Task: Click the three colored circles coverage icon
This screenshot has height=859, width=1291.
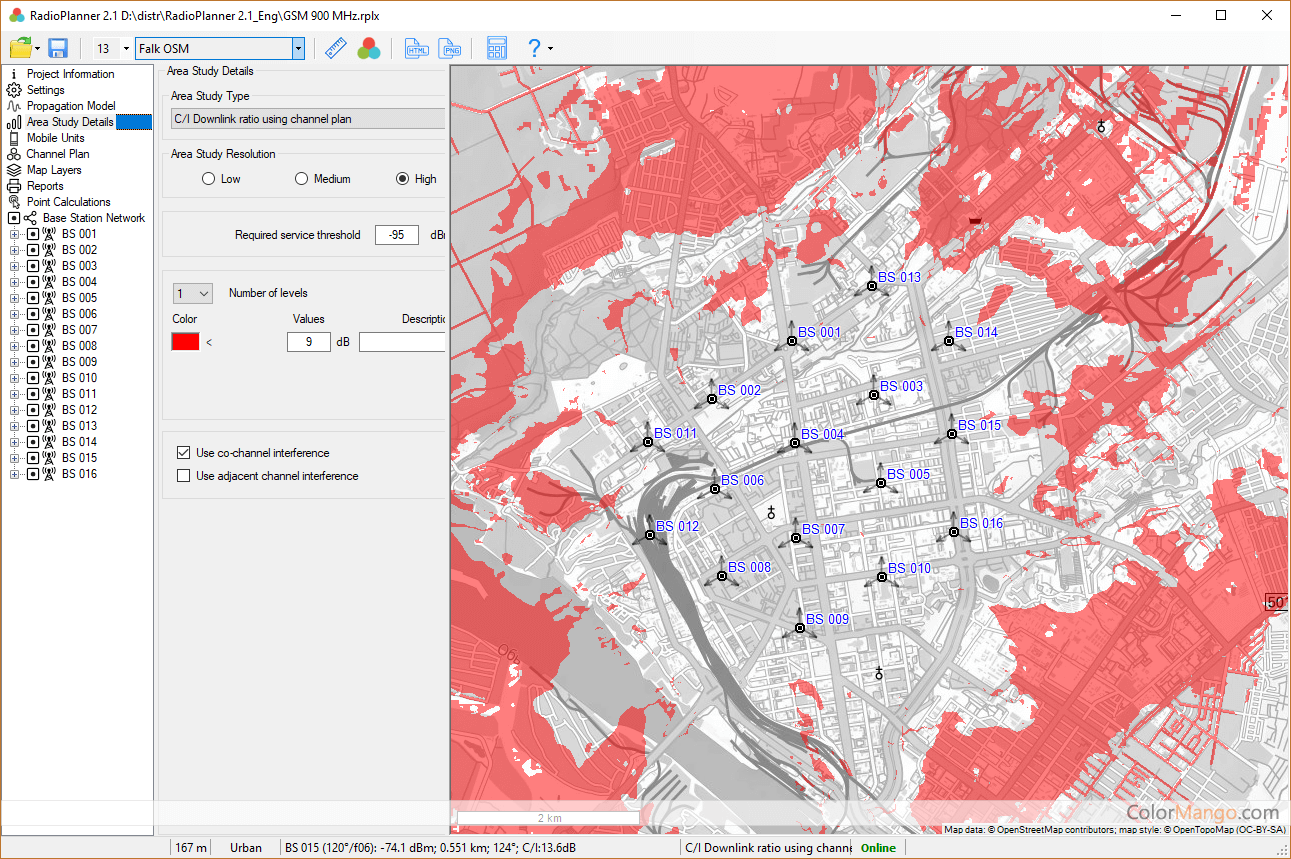Action: click(369, 48)
